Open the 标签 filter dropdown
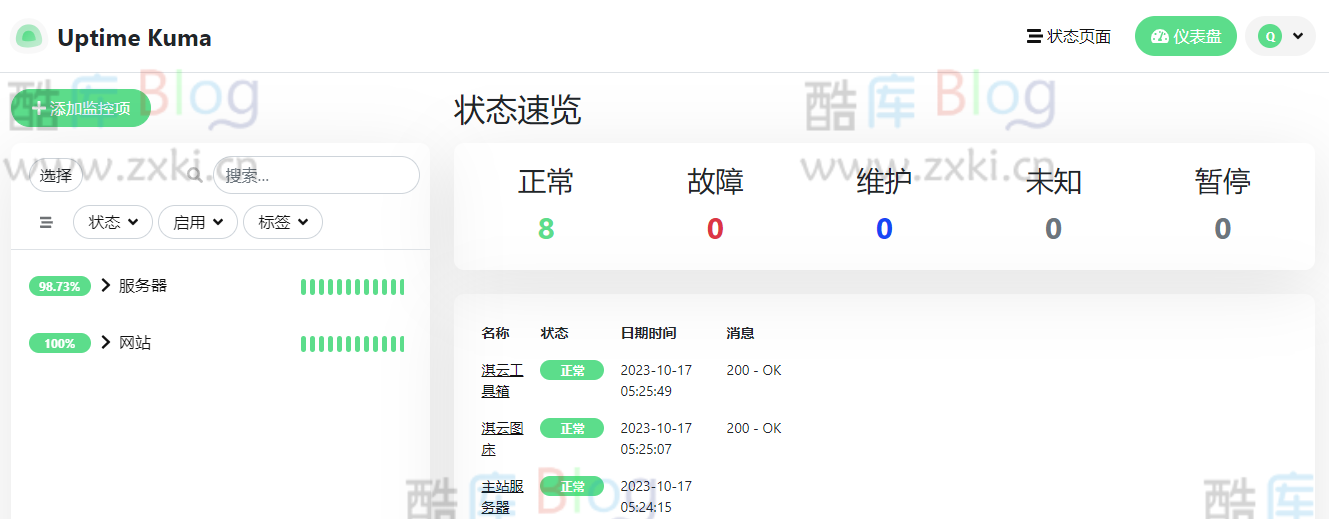 pyautogui.click(x=283, y=222)
